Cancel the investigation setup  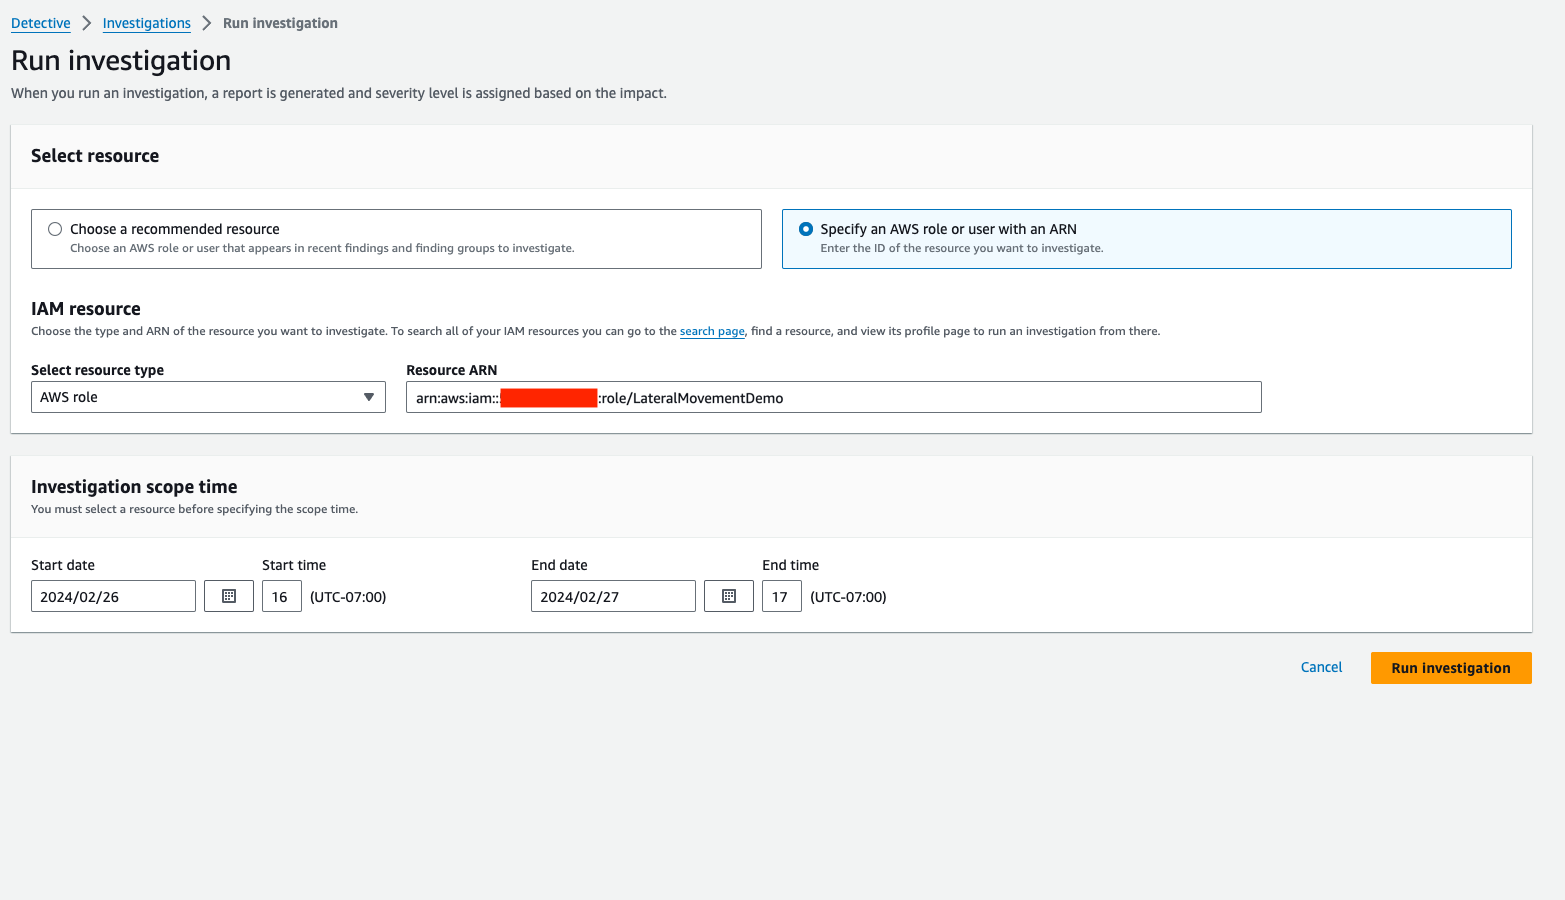(x=1321, y=667)
